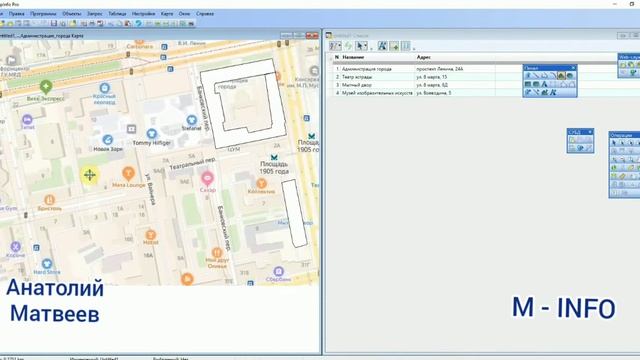
Task: Open the Правка menu
Action: pos(17,13)
